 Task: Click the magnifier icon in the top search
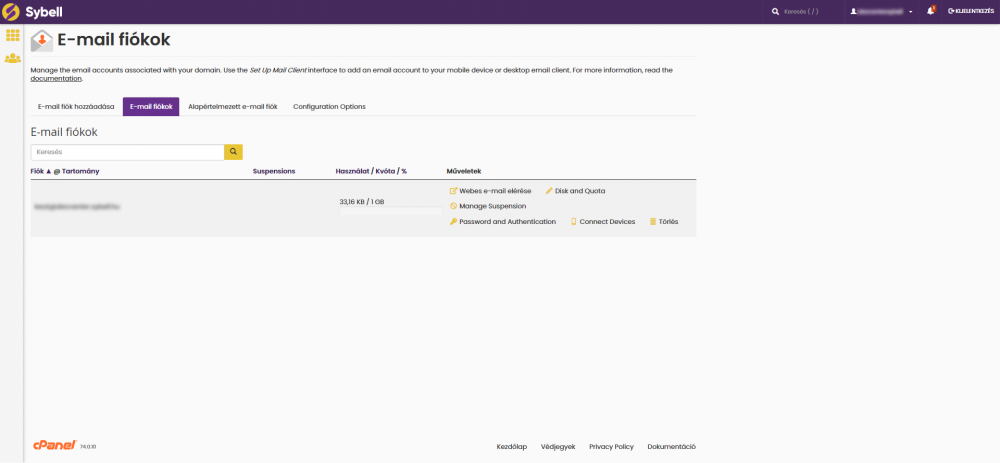pyautogui.click(x=776, y=11)
